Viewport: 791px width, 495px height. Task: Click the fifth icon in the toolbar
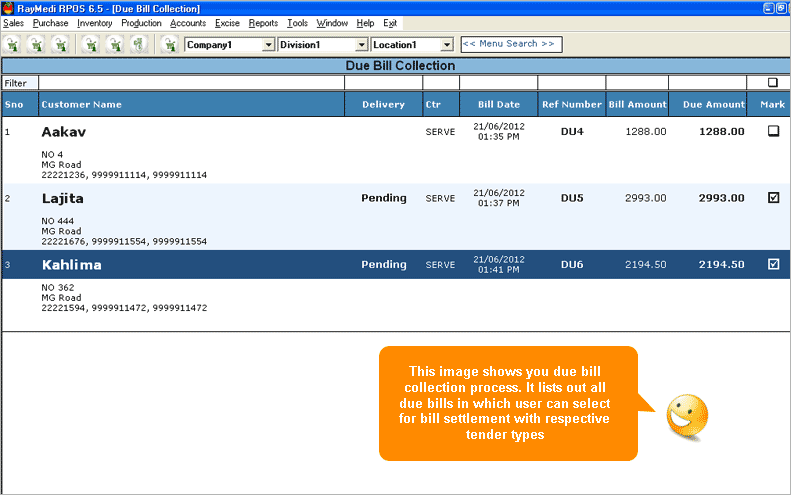tap(114, 45)
